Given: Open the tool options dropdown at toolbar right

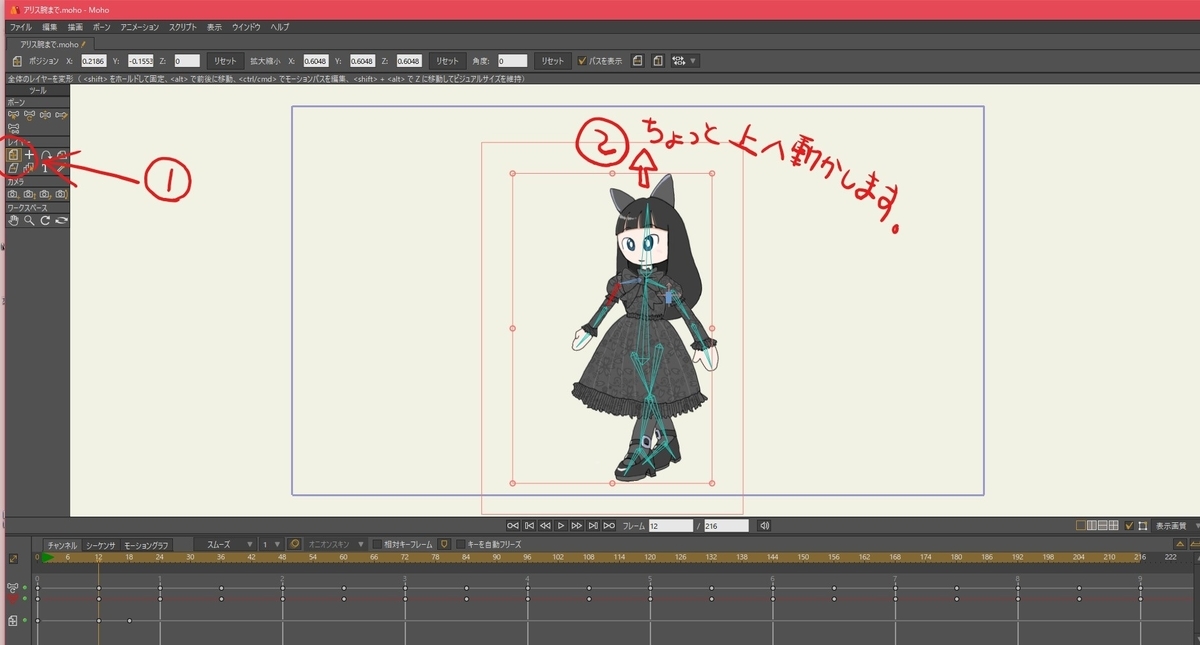Looking at the screenshot, I should pyautogui.click(x=690, y=60).
